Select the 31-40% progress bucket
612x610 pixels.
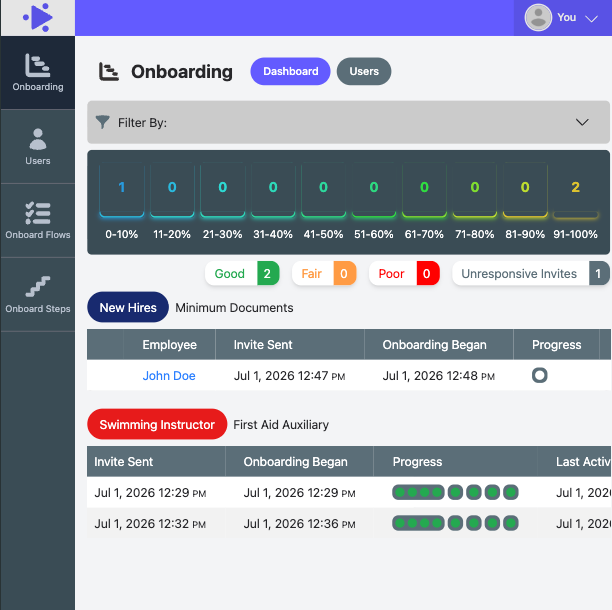tap(273, 202)
